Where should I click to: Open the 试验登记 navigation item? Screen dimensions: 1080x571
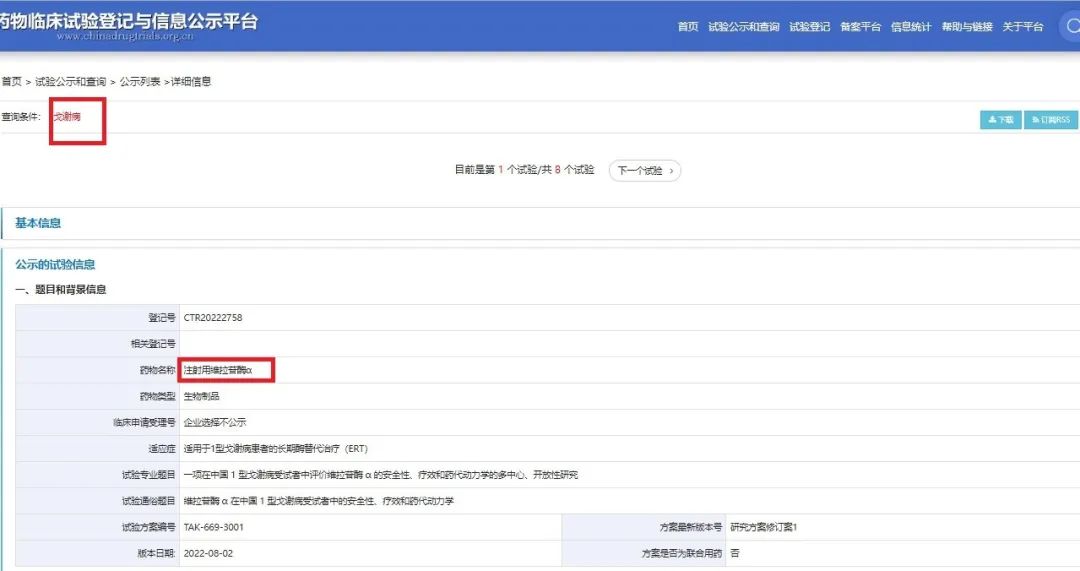(x=809, y=27)
